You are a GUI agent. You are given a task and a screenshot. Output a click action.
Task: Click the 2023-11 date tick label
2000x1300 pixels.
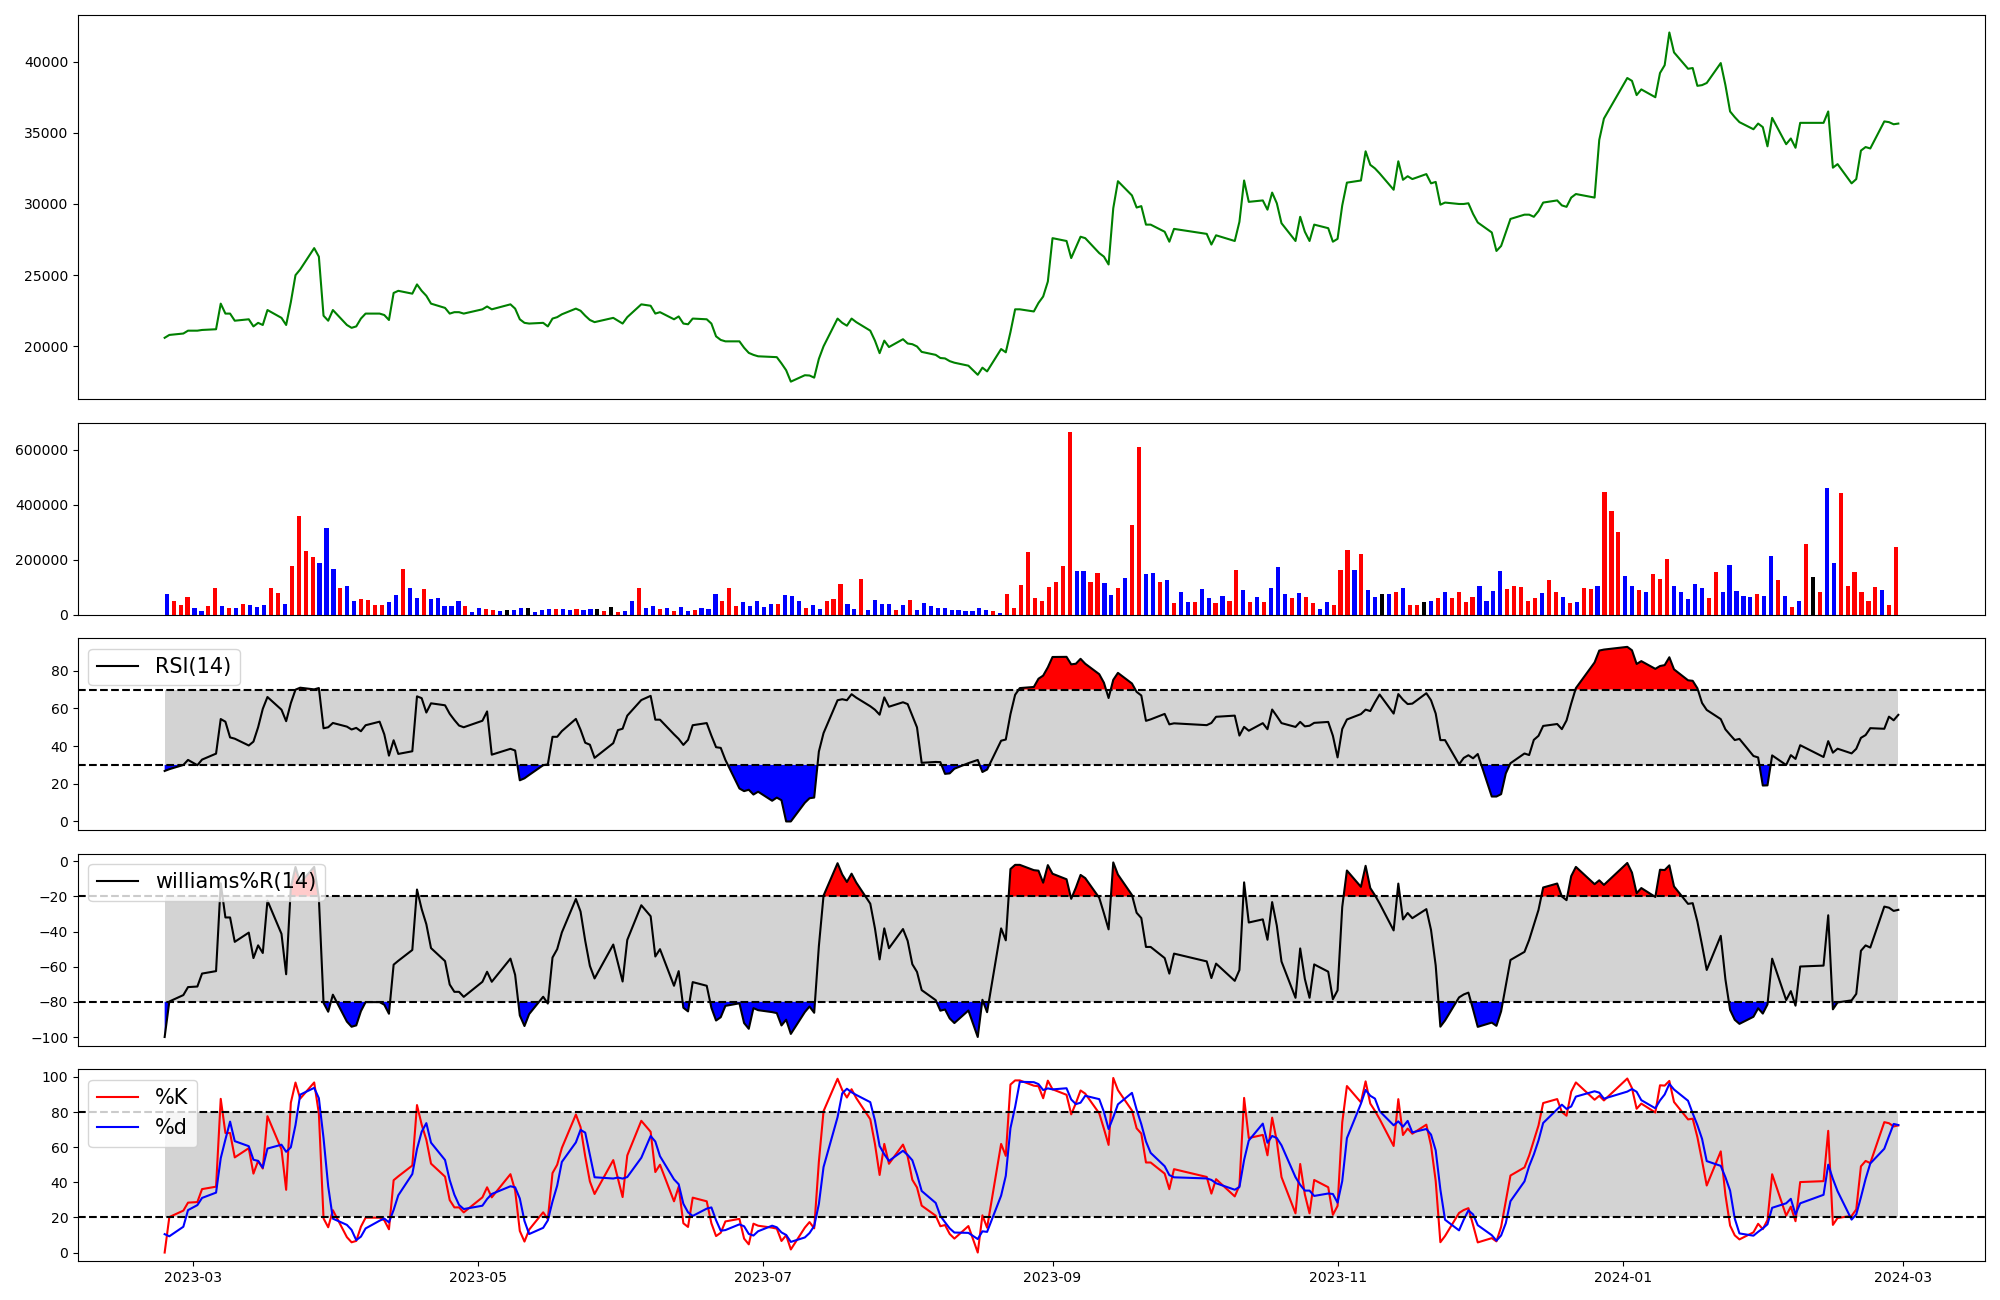[1338, 1277]
